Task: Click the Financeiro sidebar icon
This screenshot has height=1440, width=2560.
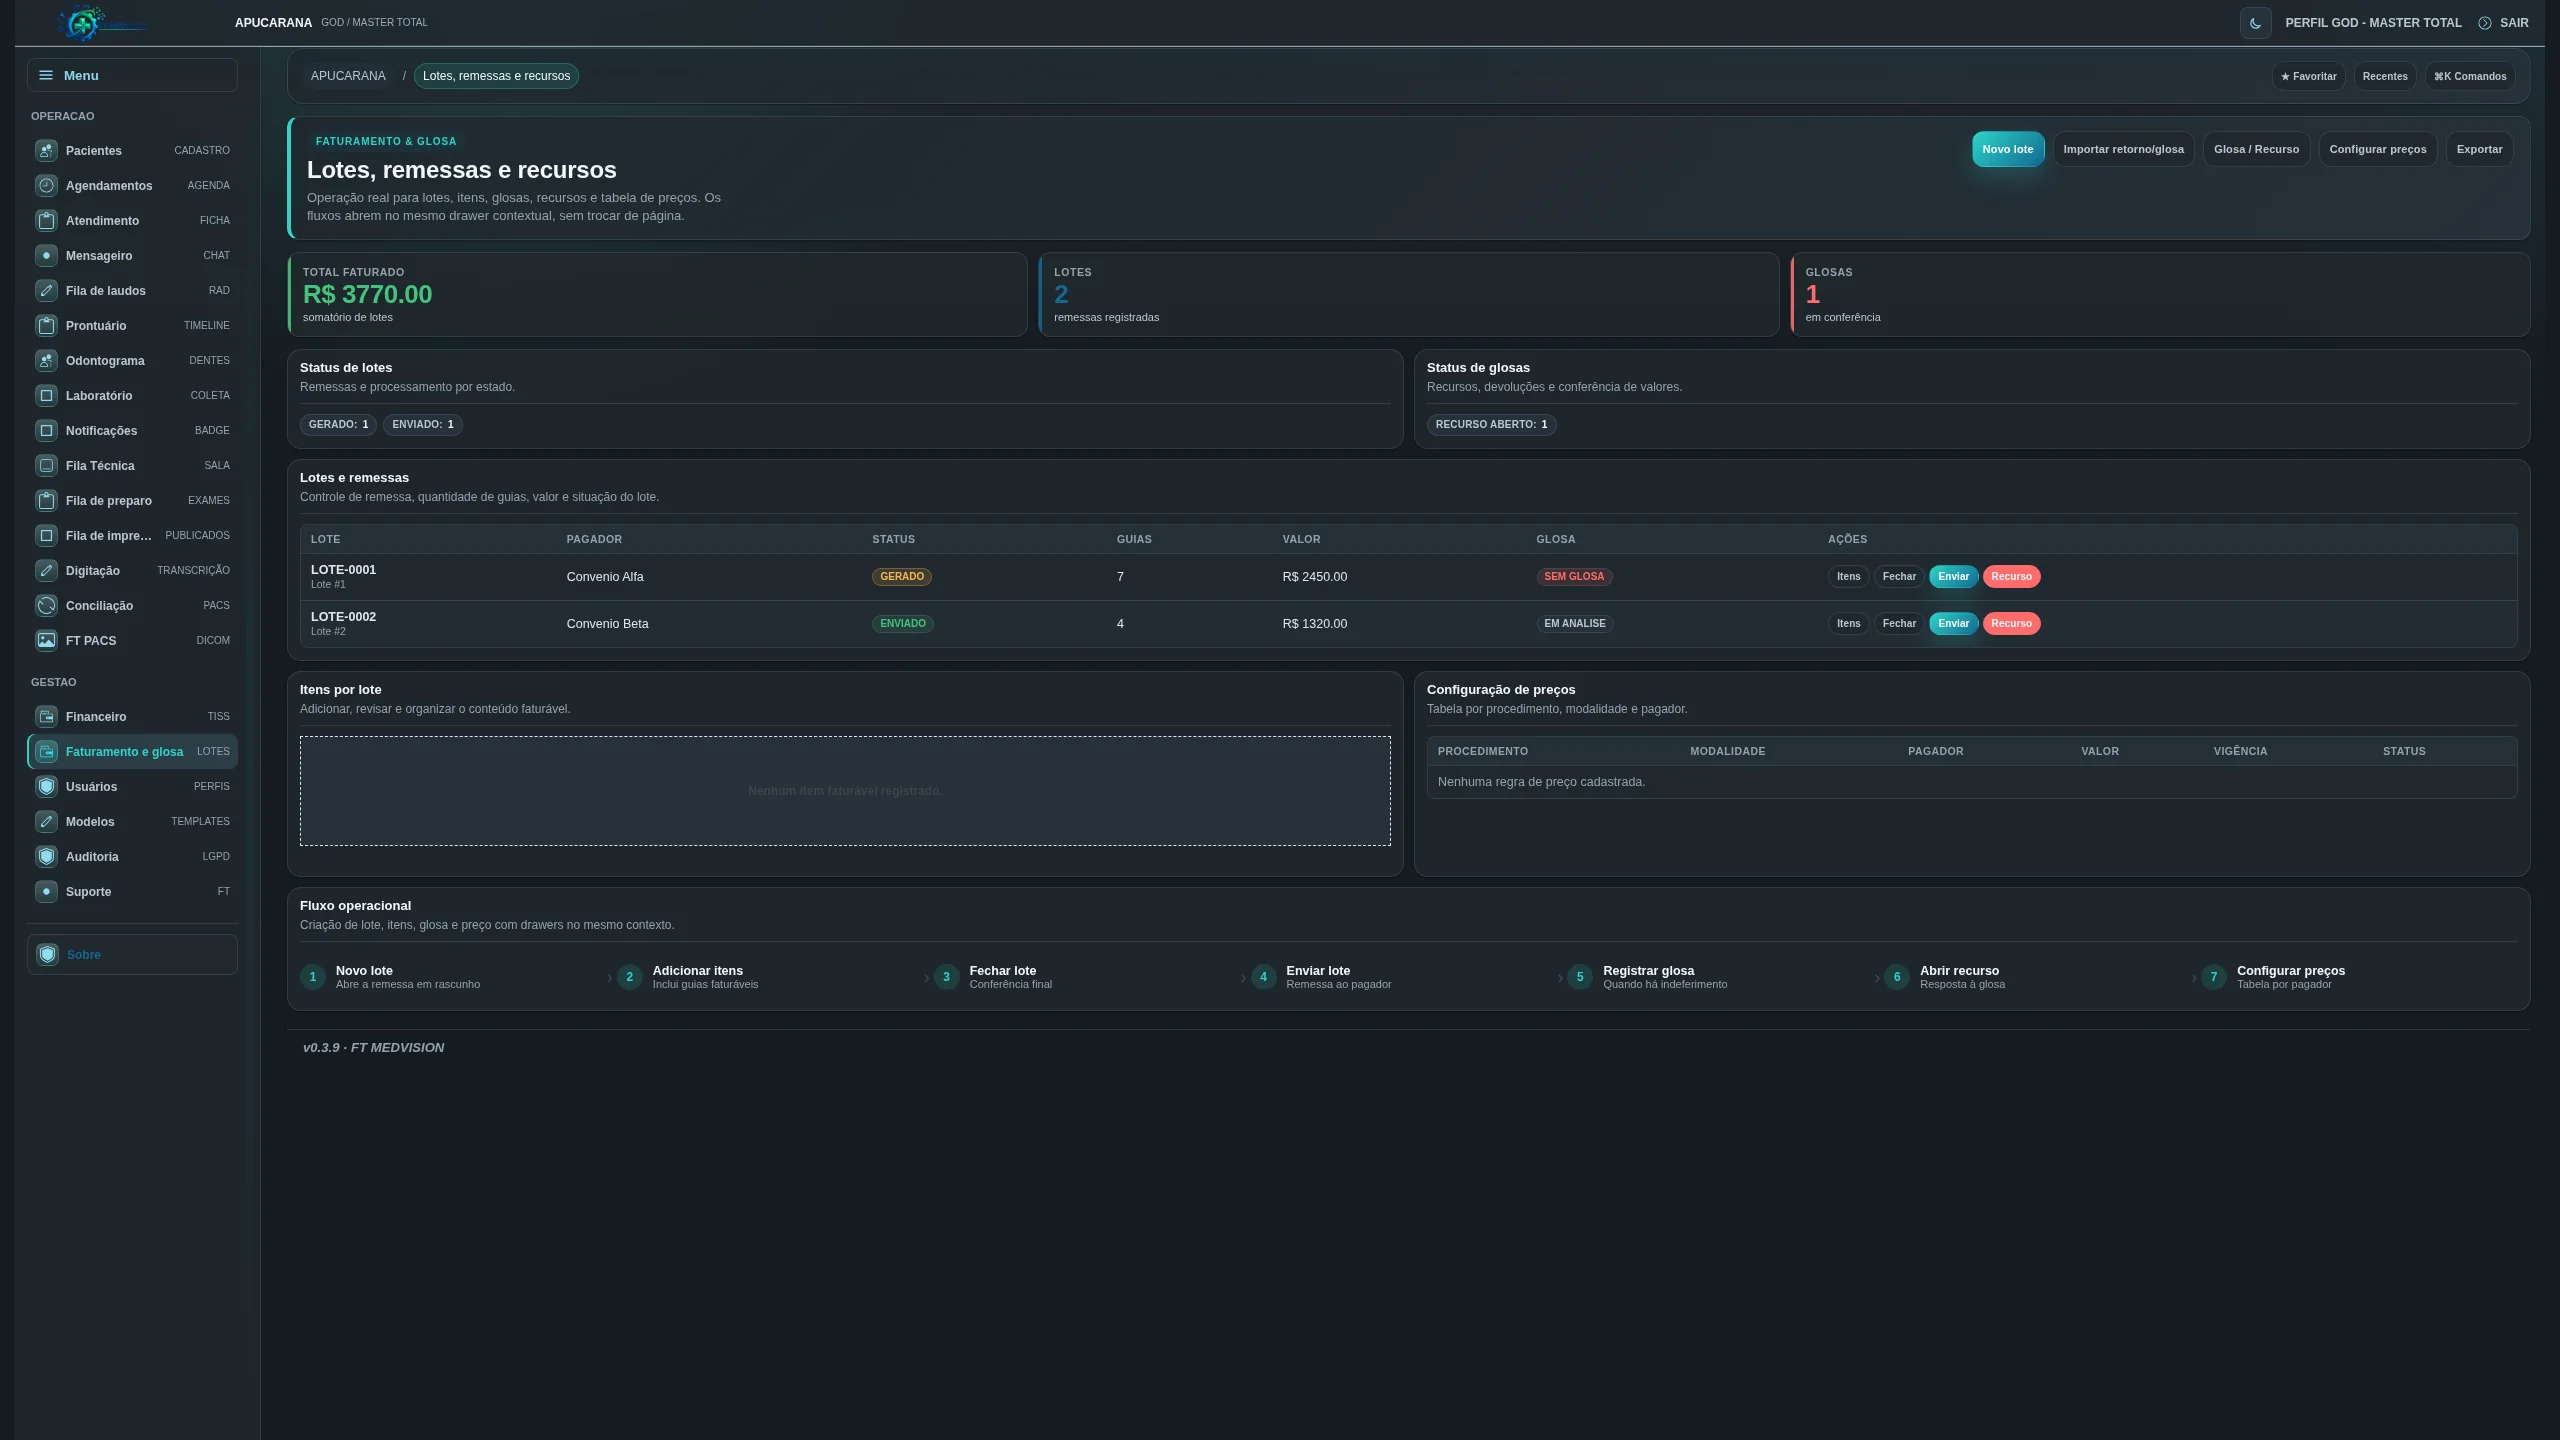Action: click(x=46, y=717)
